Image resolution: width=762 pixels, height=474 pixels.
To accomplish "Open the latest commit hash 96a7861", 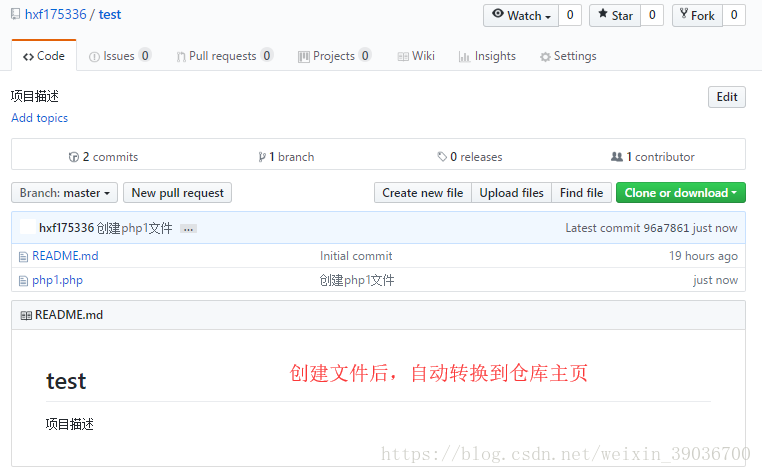I will coord(666,228).
